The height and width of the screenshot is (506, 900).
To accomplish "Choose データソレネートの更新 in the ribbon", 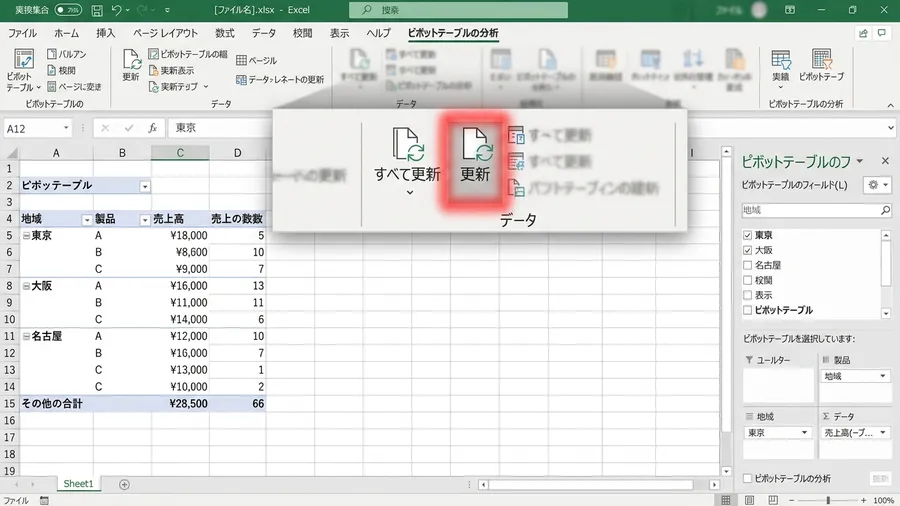I will [x=280, y=79].
